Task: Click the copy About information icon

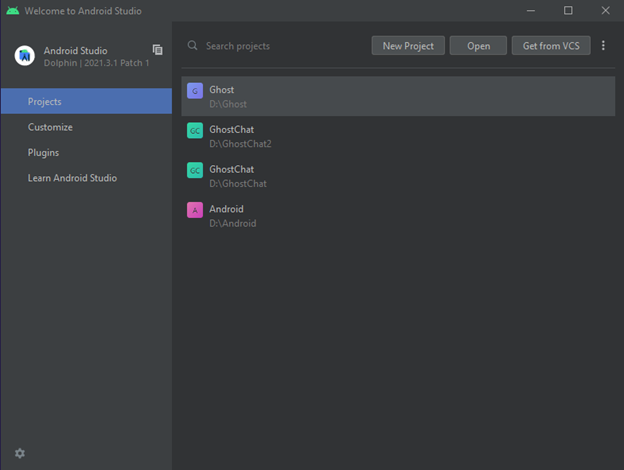Action: [158, 50]
